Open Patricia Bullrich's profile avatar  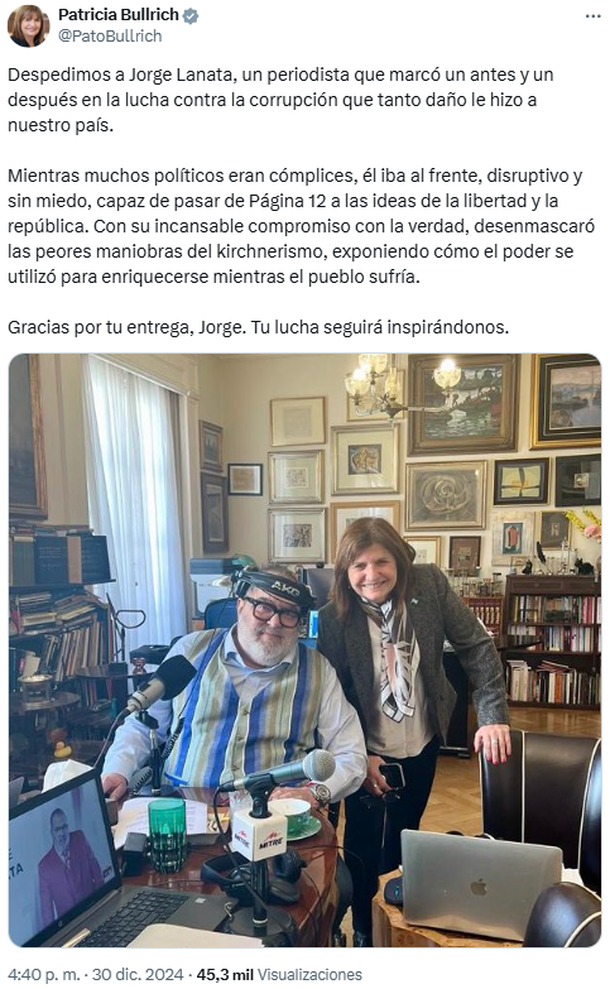28,26
